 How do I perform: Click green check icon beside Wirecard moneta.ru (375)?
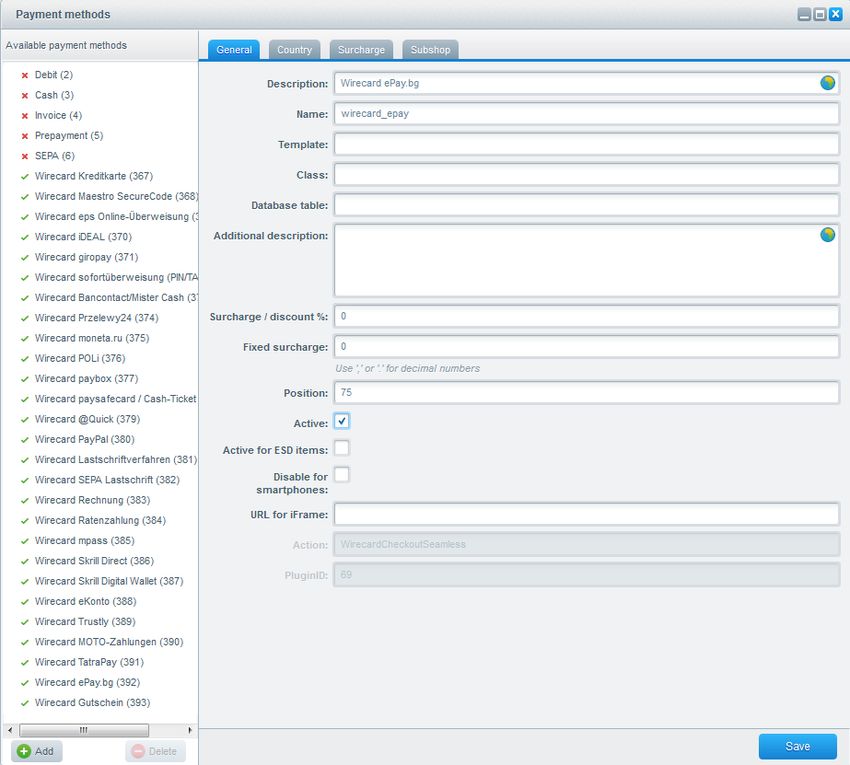click(24, 339)
